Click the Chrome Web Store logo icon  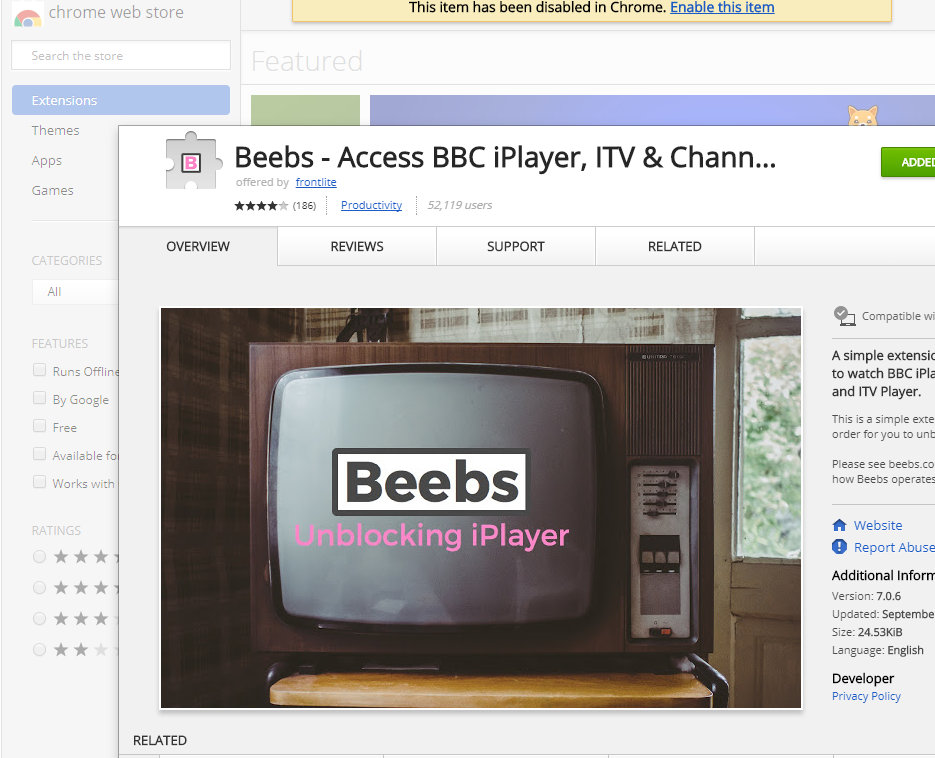tap(27, 14)
